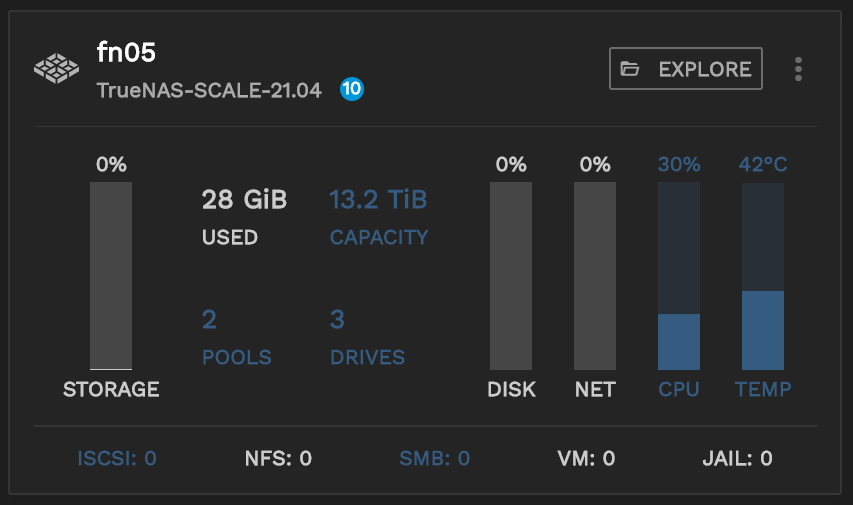Click the blue alerts badge showing 10
This screenshot has height=505, width=853.
tap(351, 89)
